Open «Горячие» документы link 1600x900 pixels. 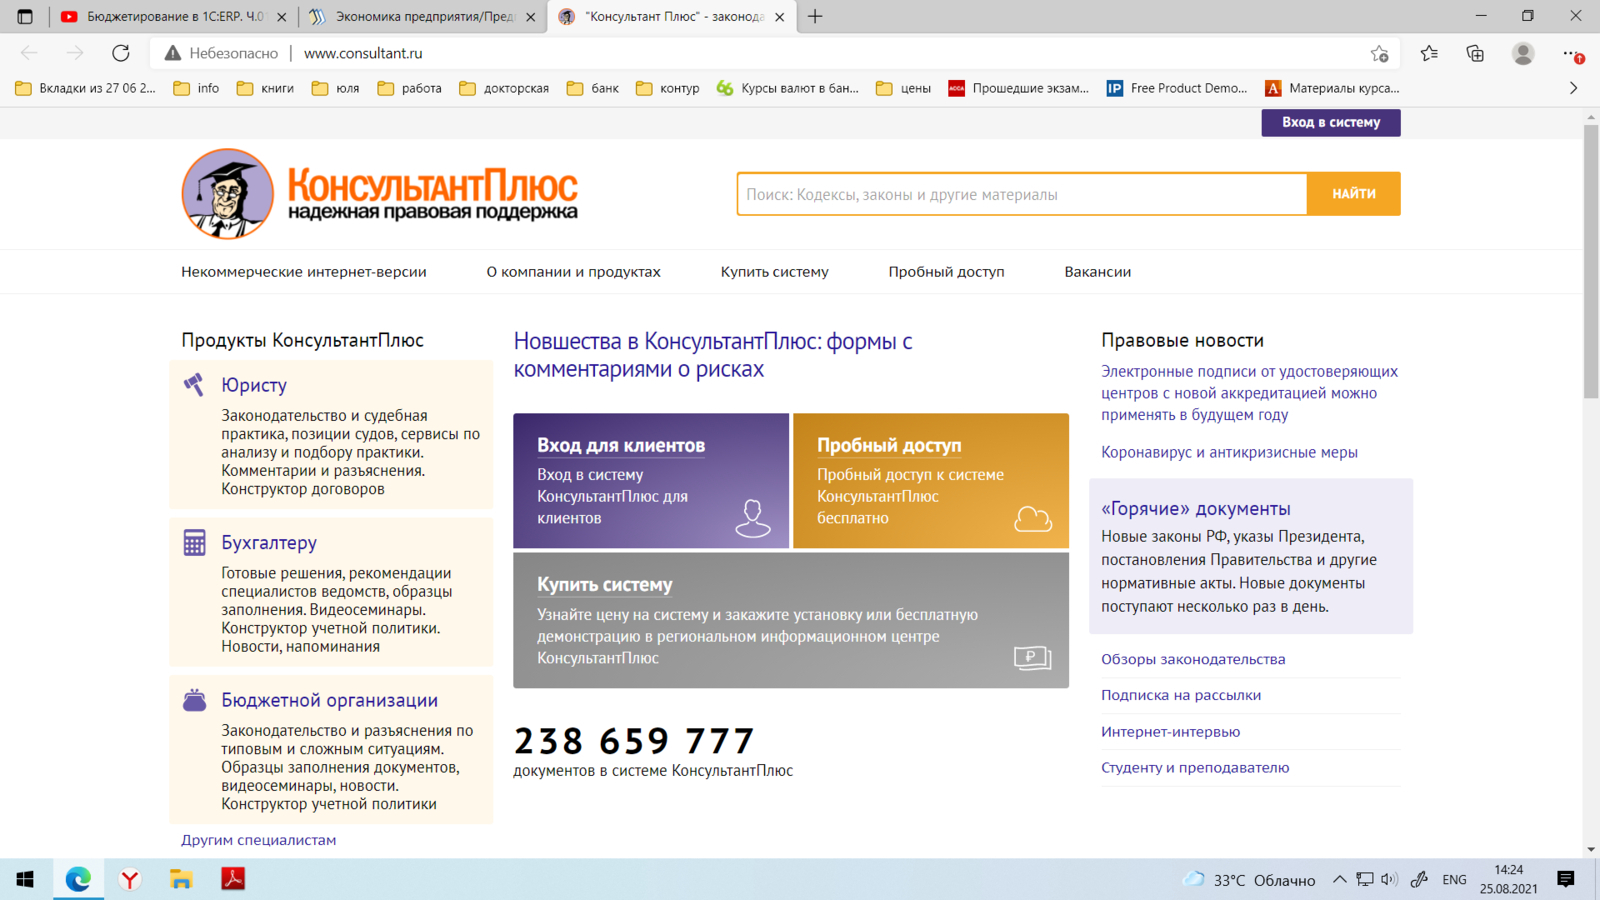tap(1196, 508)
